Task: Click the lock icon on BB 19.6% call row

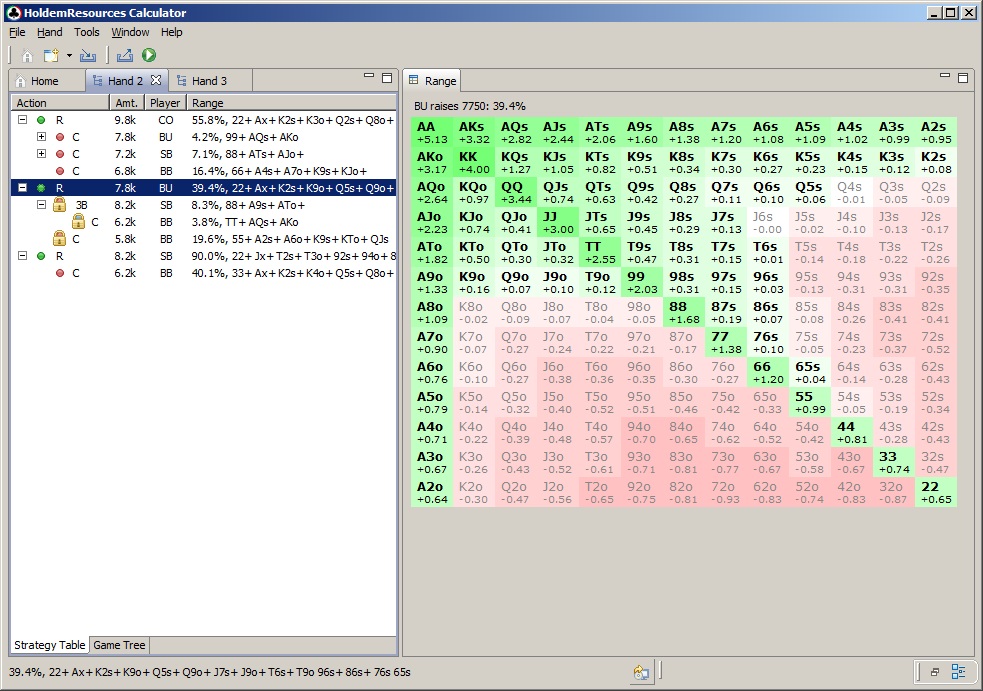Action: click(x=60, y=238)
